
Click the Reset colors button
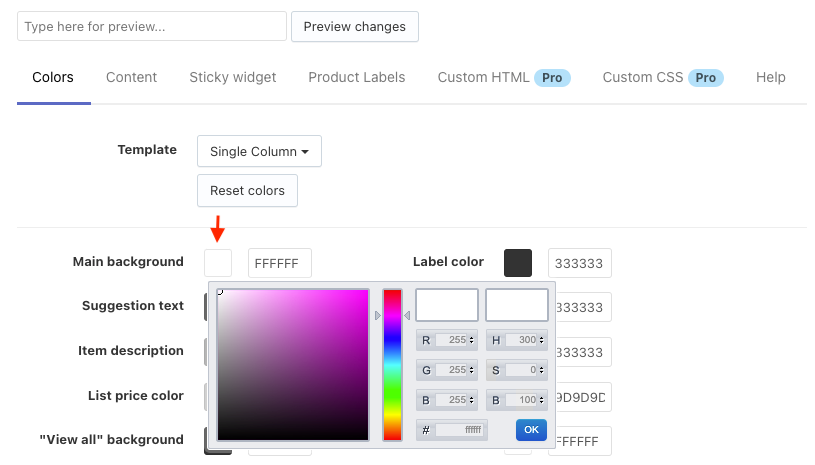pyautogui.click(x=247, y=191)
